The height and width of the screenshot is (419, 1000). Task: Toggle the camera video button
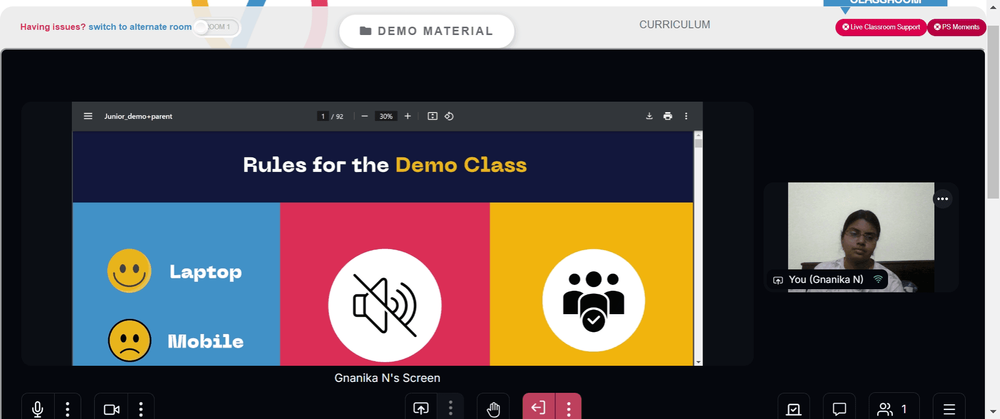point(112,409)
